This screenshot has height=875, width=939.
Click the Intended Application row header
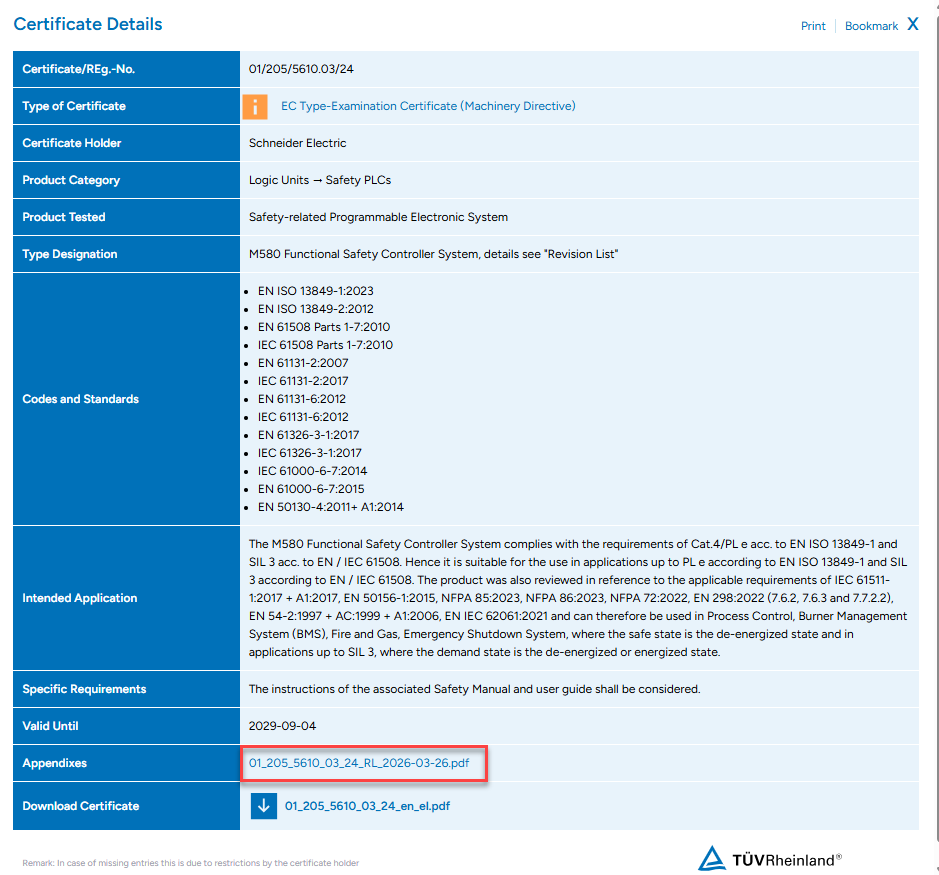(126, 598)
